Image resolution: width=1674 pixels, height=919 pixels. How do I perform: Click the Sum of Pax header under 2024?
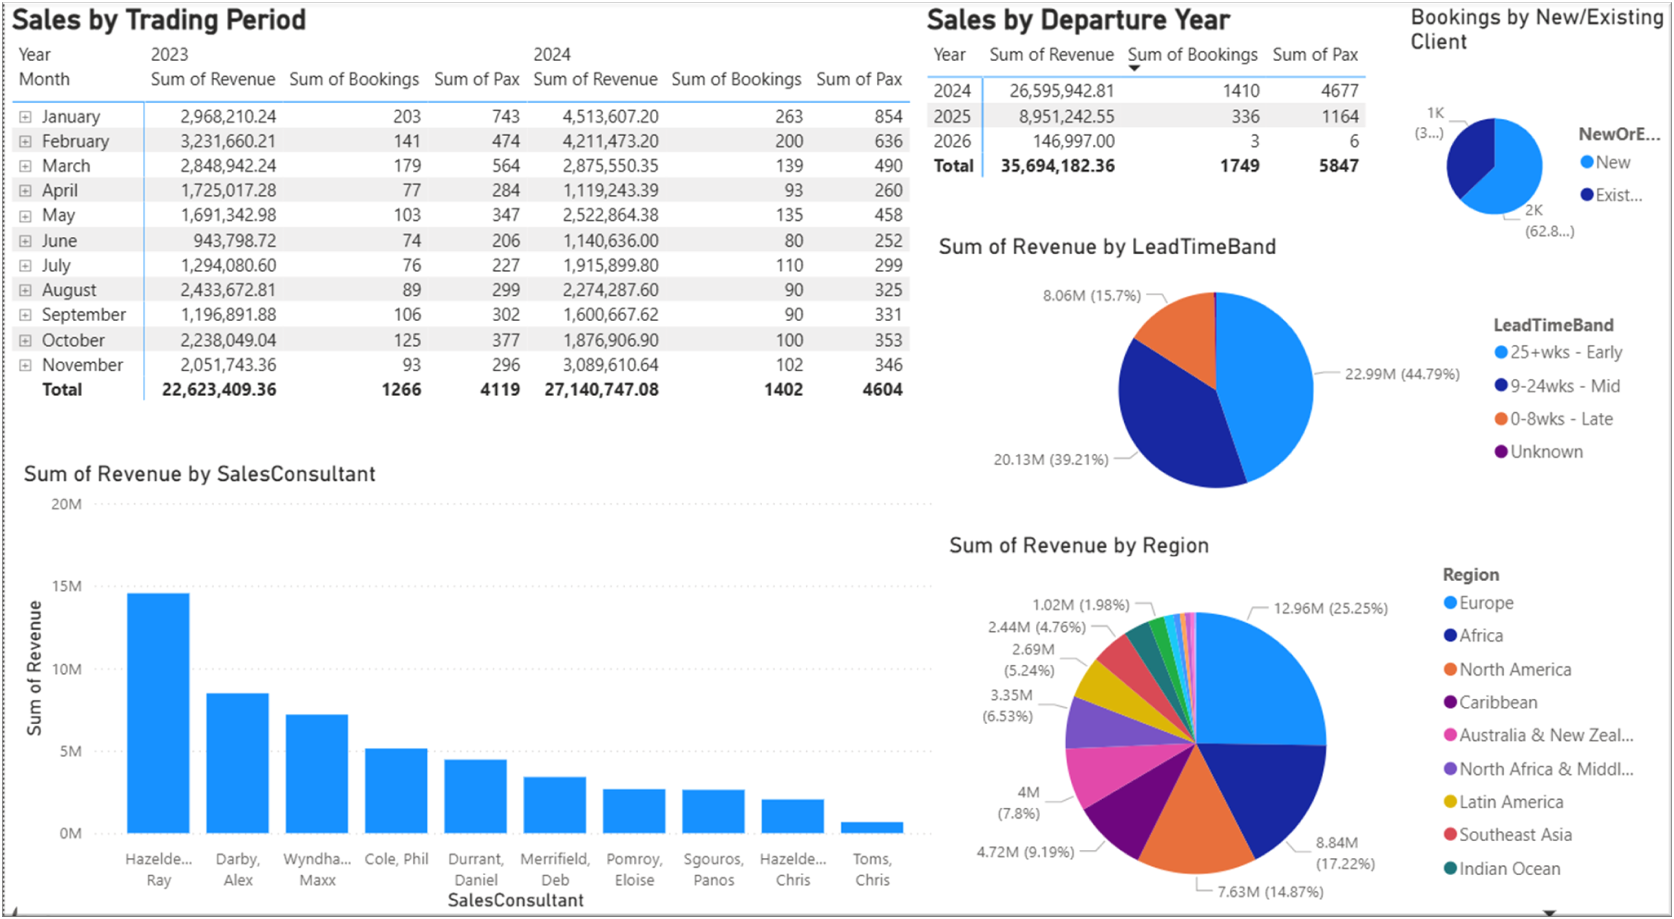point(859,79)
